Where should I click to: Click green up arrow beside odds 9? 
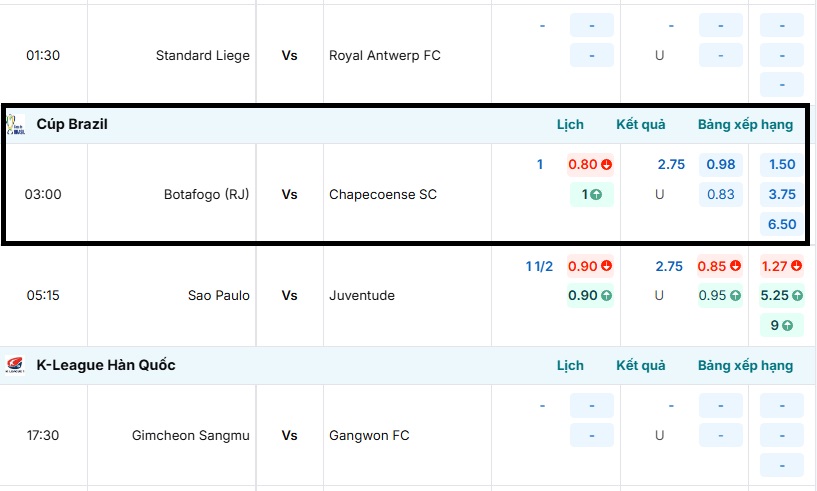[x=787, y=325]
